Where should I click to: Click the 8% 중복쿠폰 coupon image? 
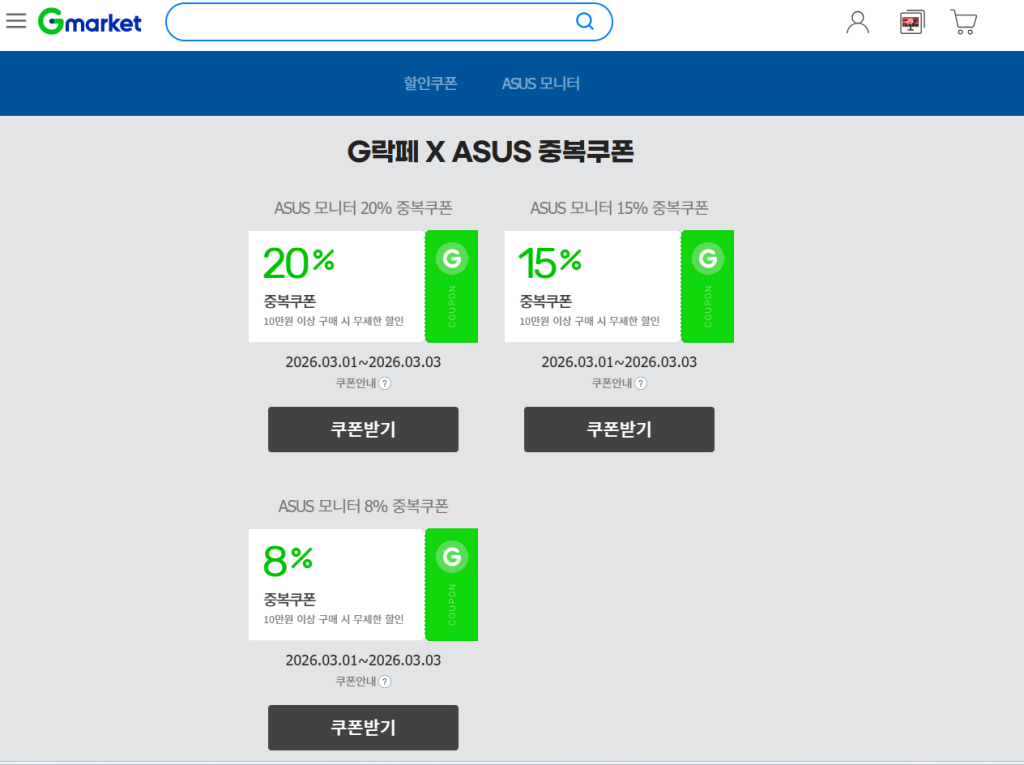(363, 584)
